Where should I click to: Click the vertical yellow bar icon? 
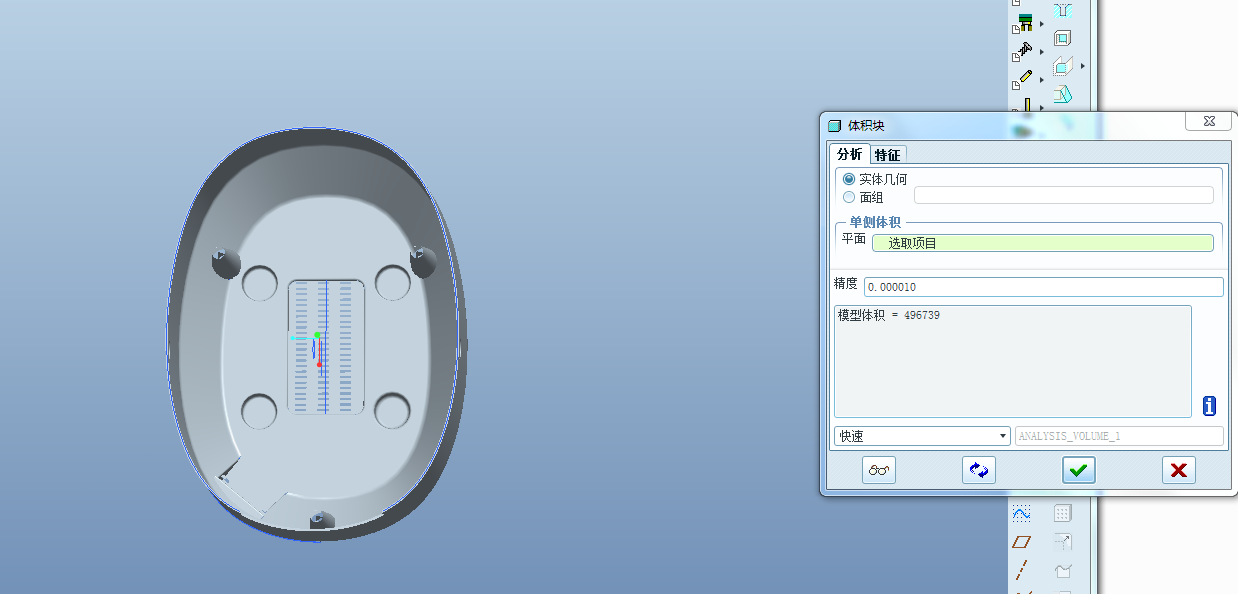pos(1026,104)
